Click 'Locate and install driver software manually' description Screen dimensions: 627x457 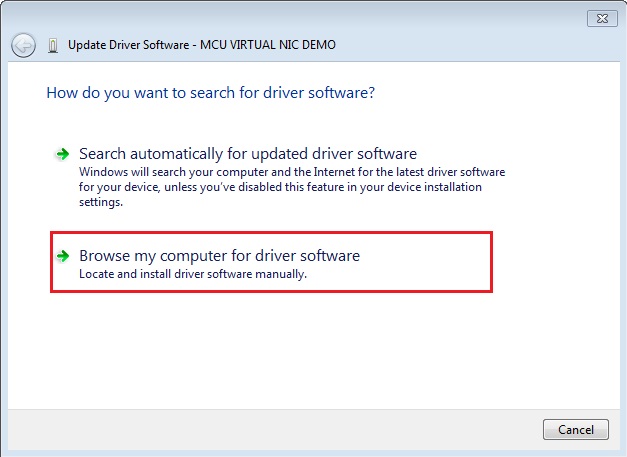(x=192, y=274)
